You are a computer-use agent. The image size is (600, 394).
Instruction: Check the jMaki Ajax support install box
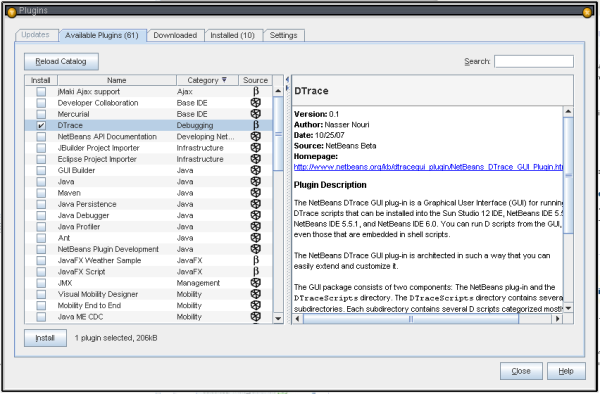41,91
